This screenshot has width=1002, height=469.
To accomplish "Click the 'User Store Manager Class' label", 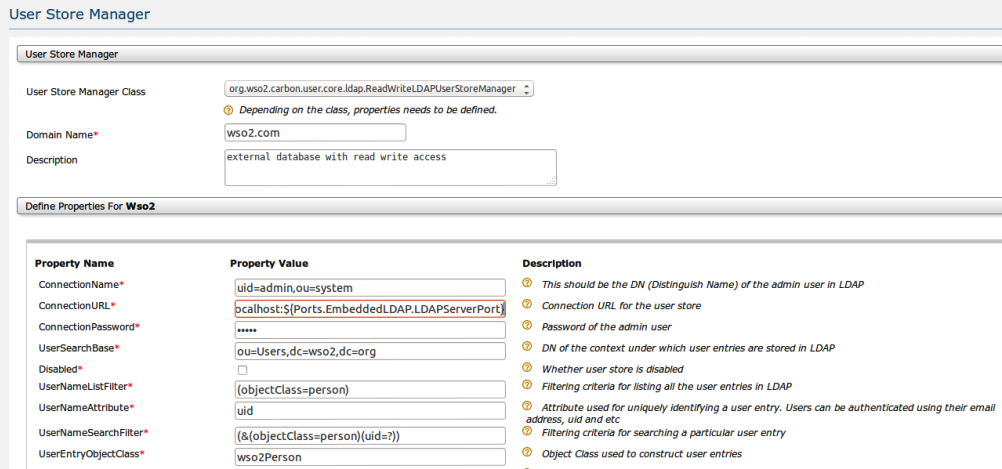I will pyautogui.click(x=86, y=91).
